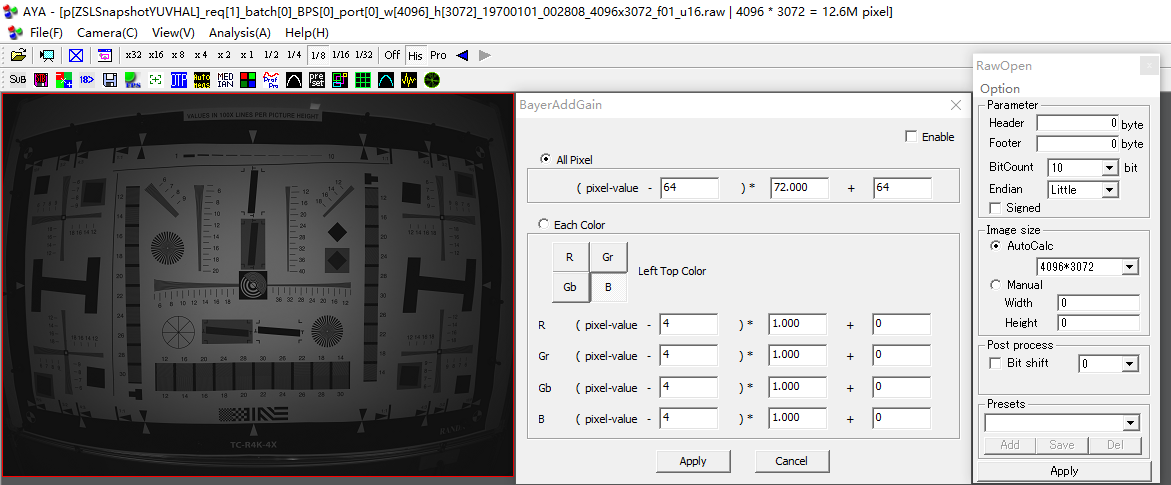Image resolution: width=1171 pixels, height=485 pixels.
Task: Click the red-green-blue color offset icon
Action: point(64,79)
